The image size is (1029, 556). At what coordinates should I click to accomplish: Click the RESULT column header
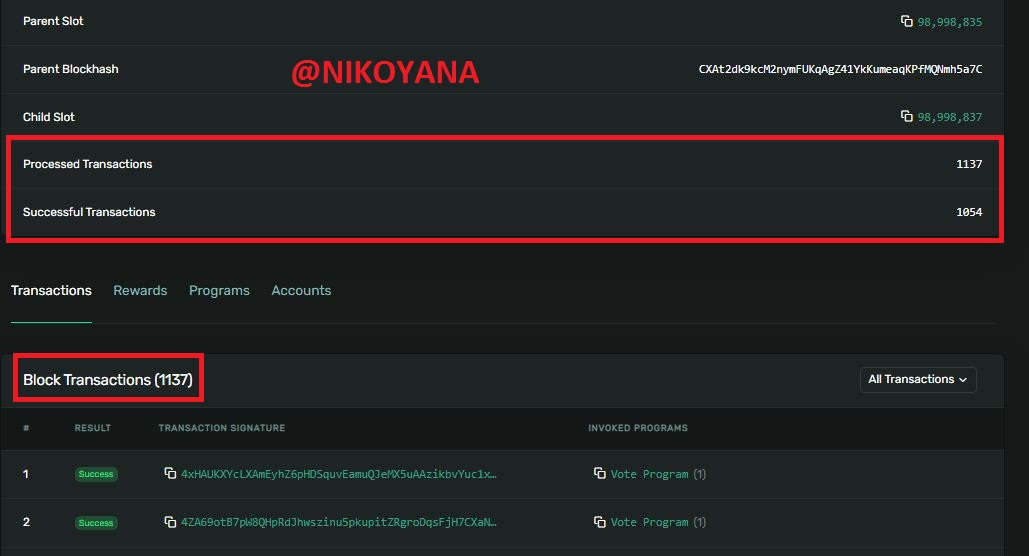click(93, 428)
